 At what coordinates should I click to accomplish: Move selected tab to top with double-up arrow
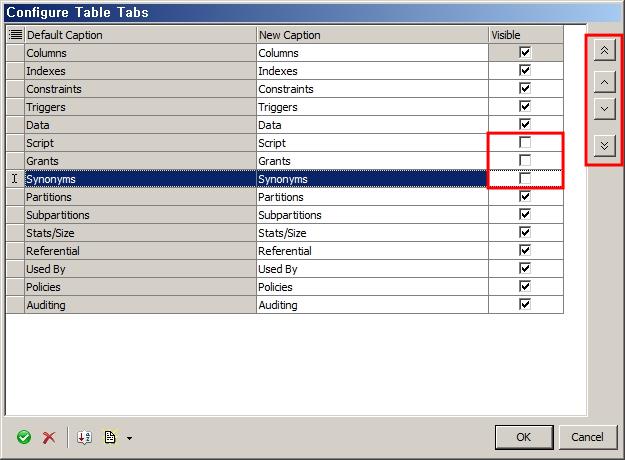coord(604,49)
